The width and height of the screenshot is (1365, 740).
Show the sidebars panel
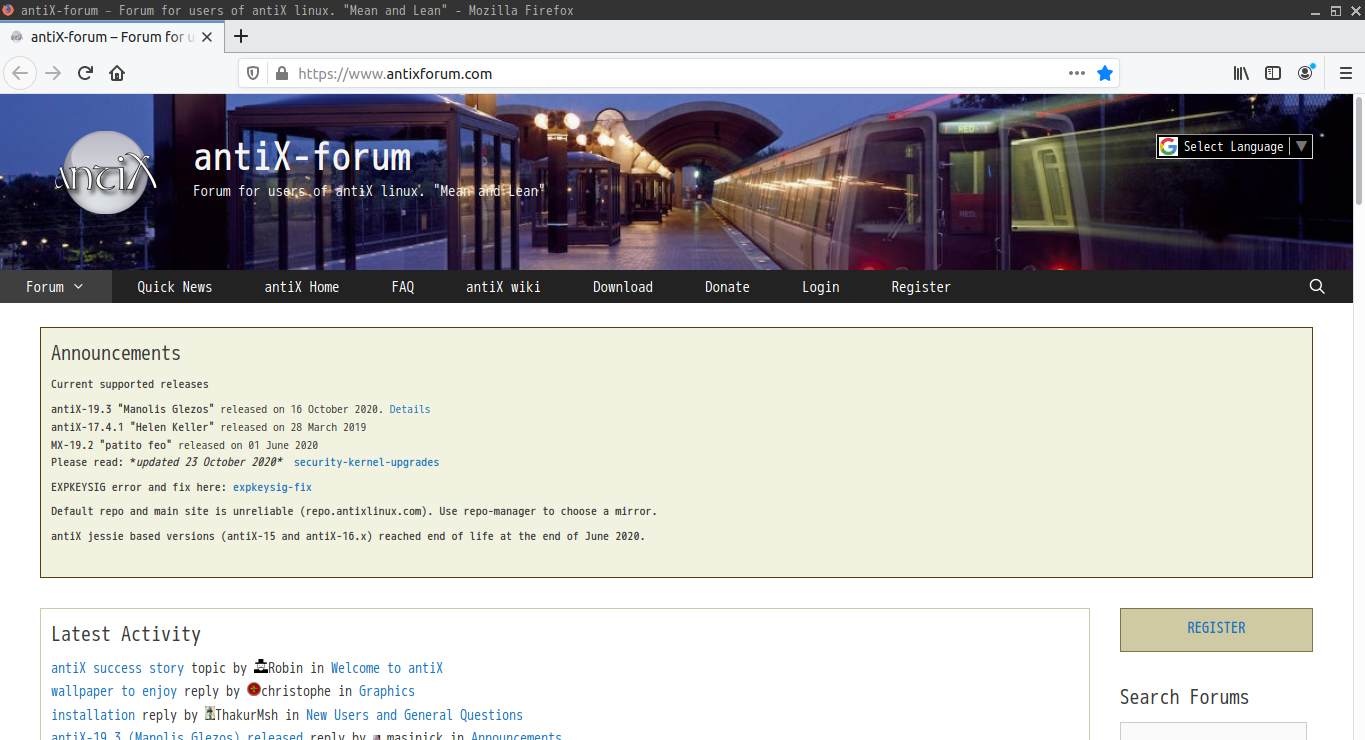click(x=1273, y=73)
